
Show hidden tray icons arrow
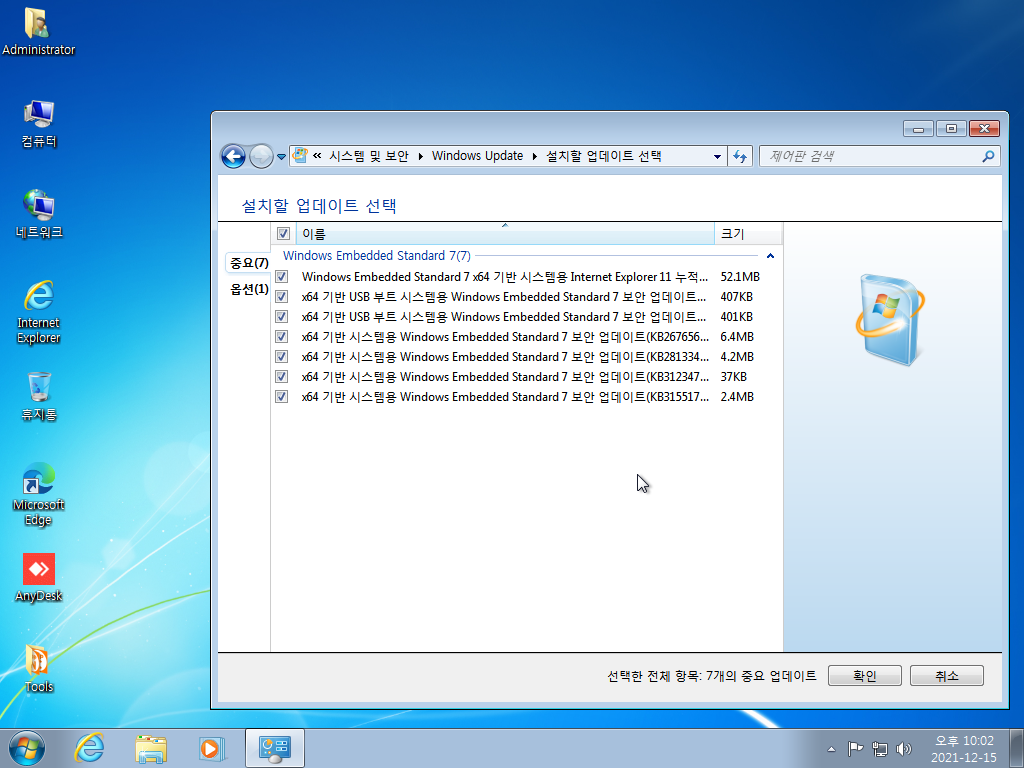tap(831, 749)
